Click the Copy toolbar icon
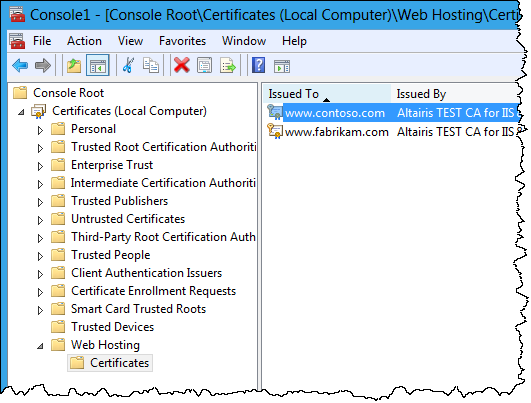 pyautogui.click(x=151, y=65)
